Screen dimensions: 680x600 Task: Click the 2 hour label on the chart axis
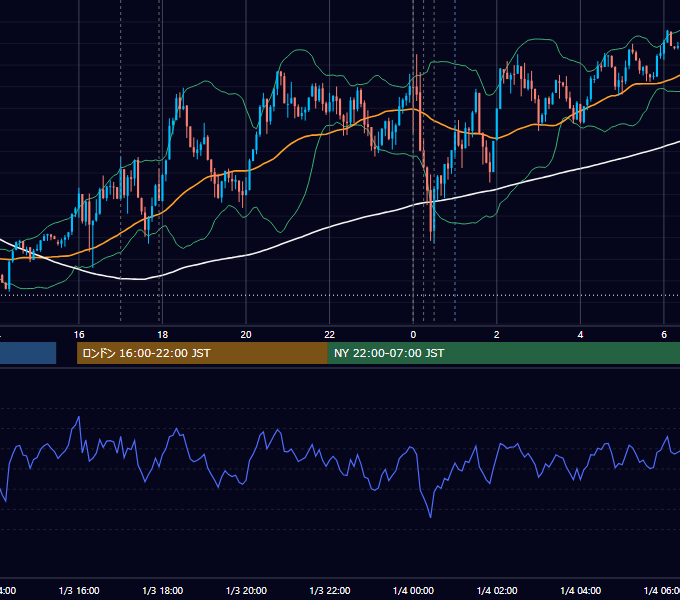point(497,335)
